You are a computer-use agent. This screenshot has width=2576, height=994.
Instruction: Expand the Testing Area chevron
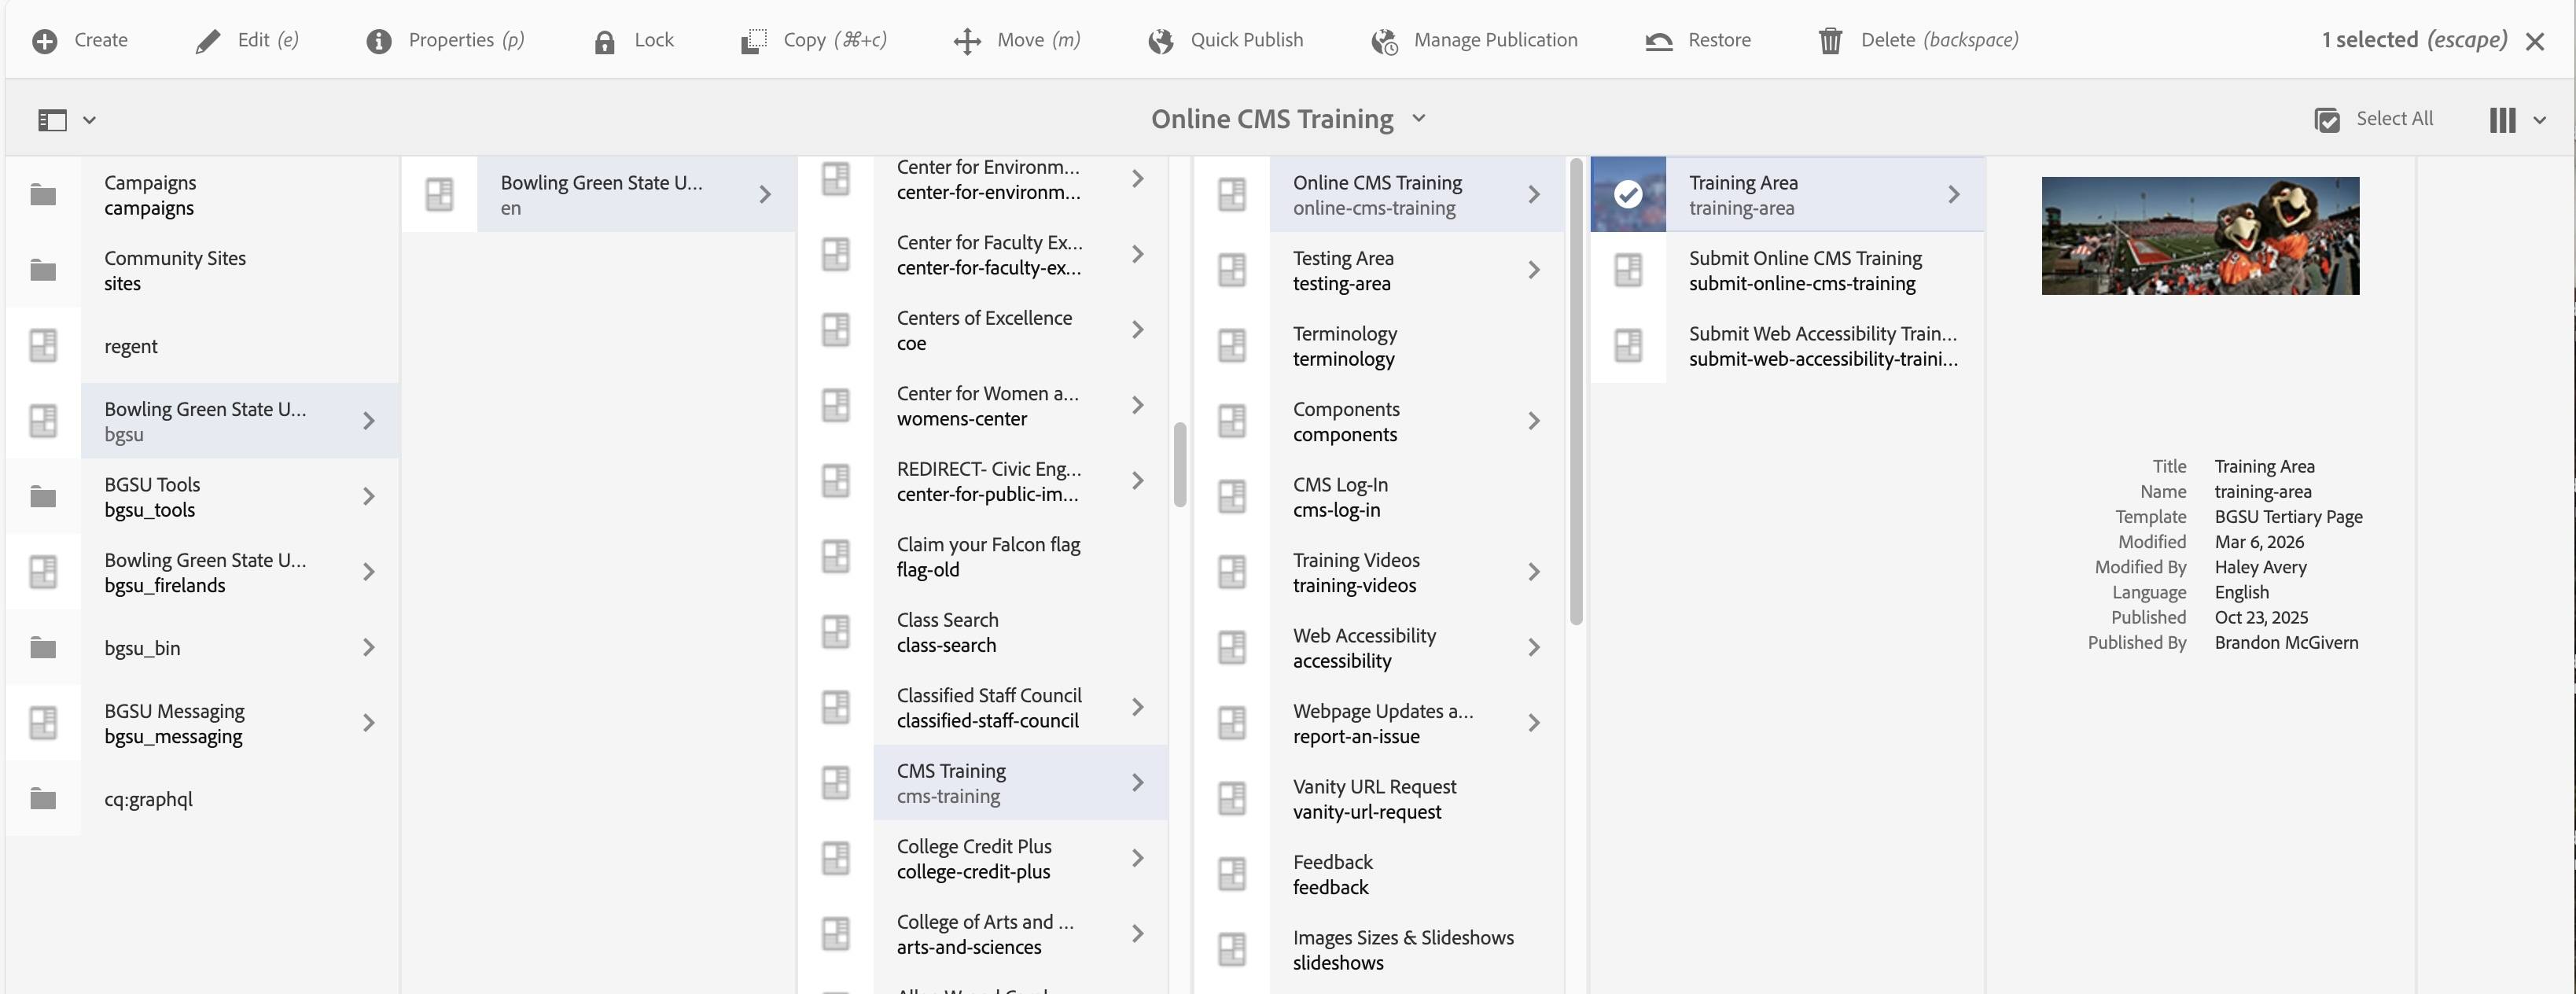click(1534, 270)
